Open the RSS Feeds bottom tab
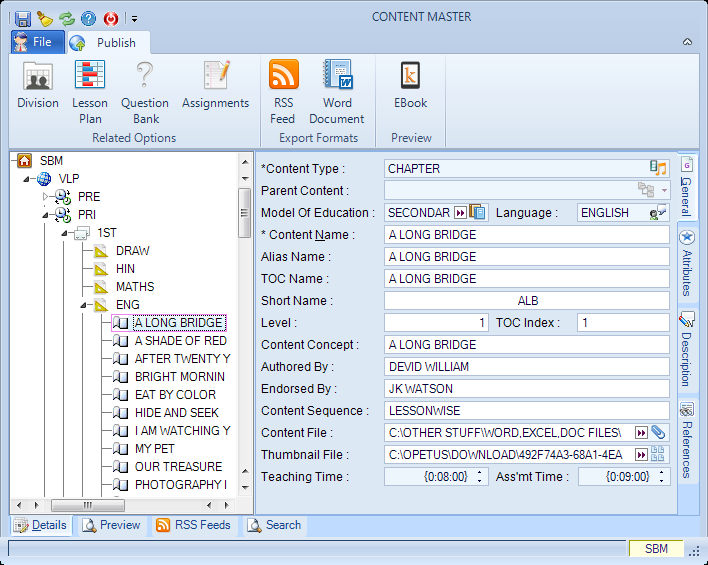Screen dimensions: 708x565 pos(194,525)
